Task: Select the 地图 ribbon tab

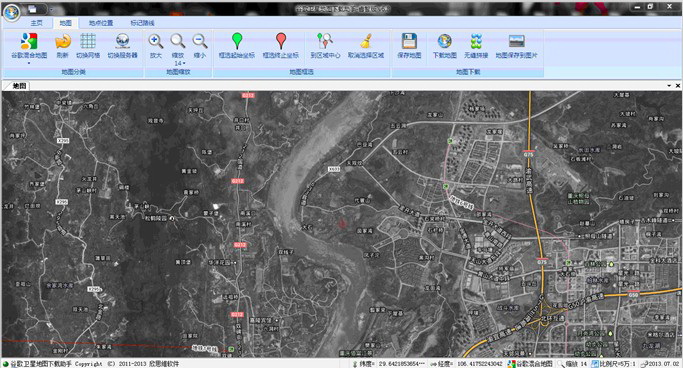Action: [x=65, y=23]
